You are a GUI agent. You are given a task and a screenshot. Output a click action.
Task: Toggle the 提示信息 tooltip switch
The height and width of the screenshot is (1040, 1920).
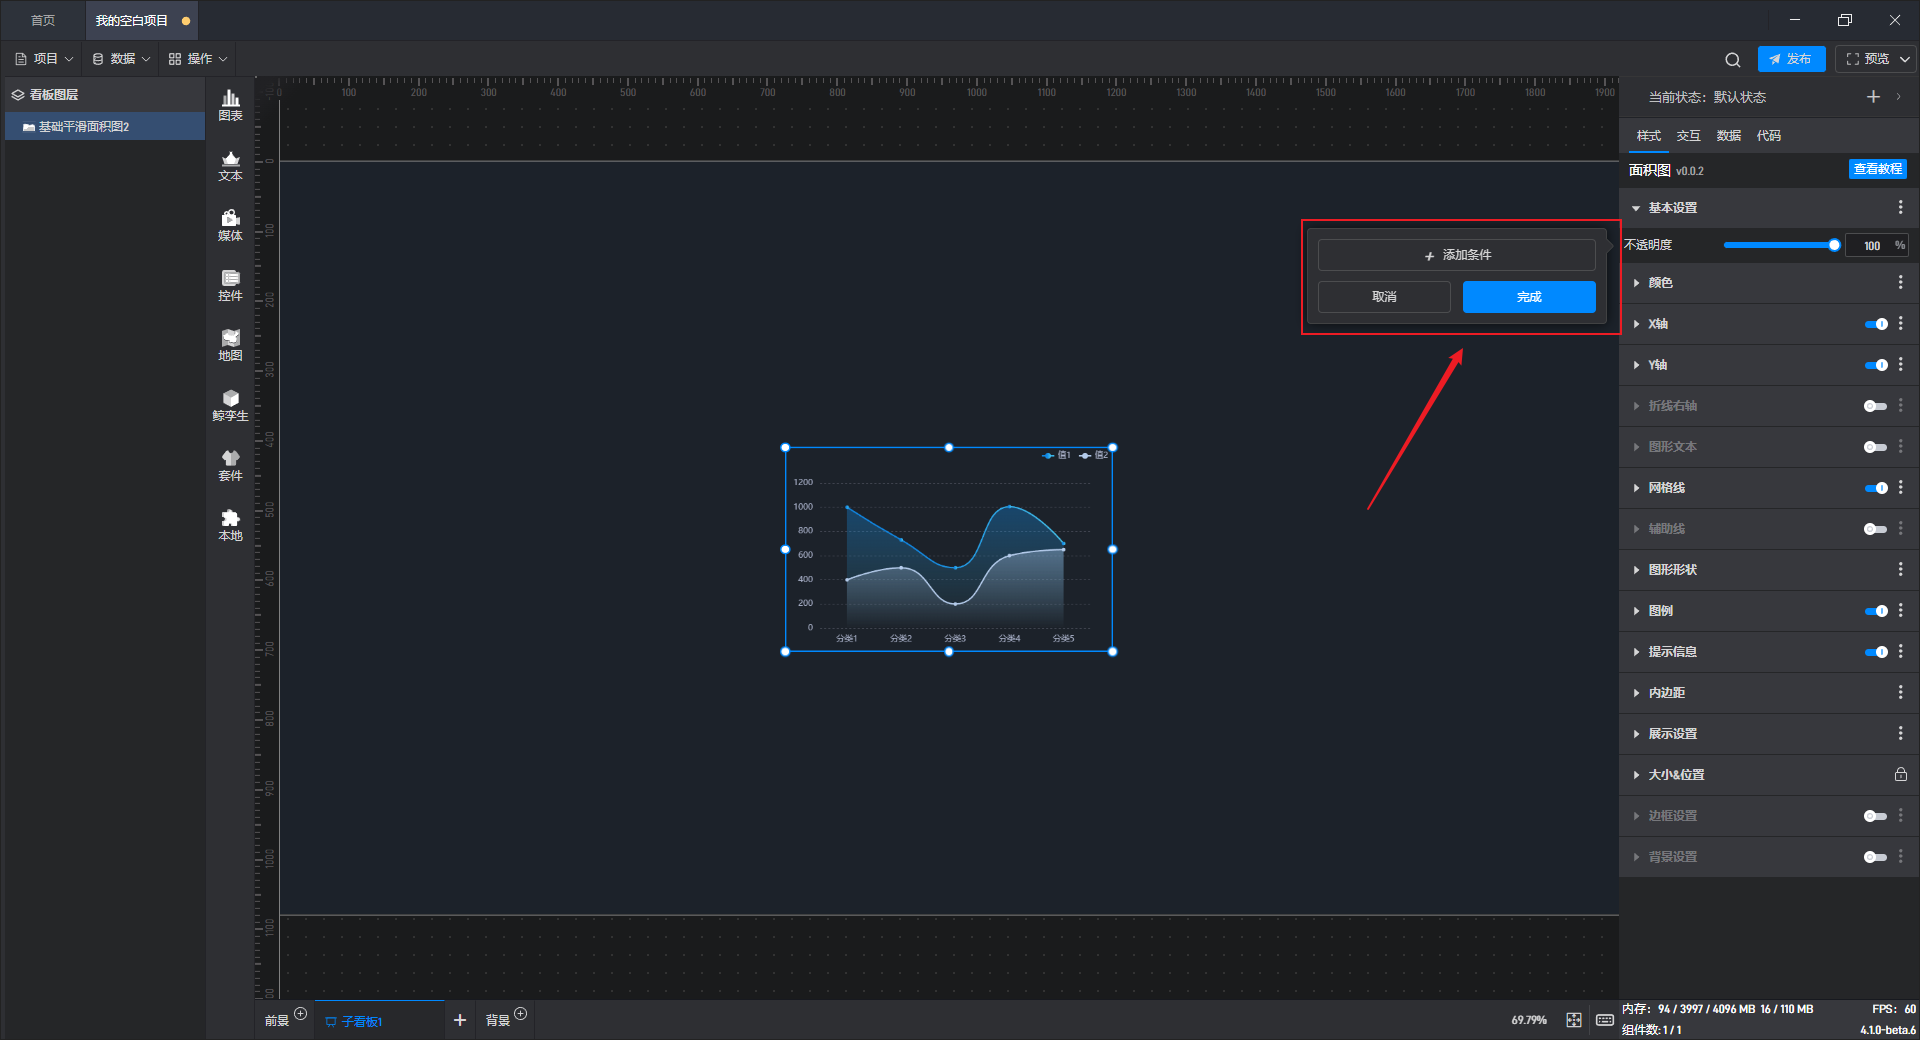(x=1876, y=652)
